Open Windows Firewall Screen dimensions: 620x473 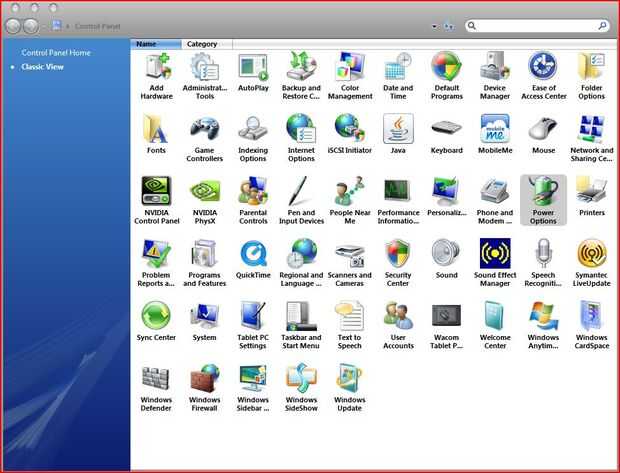click(204, 388)
